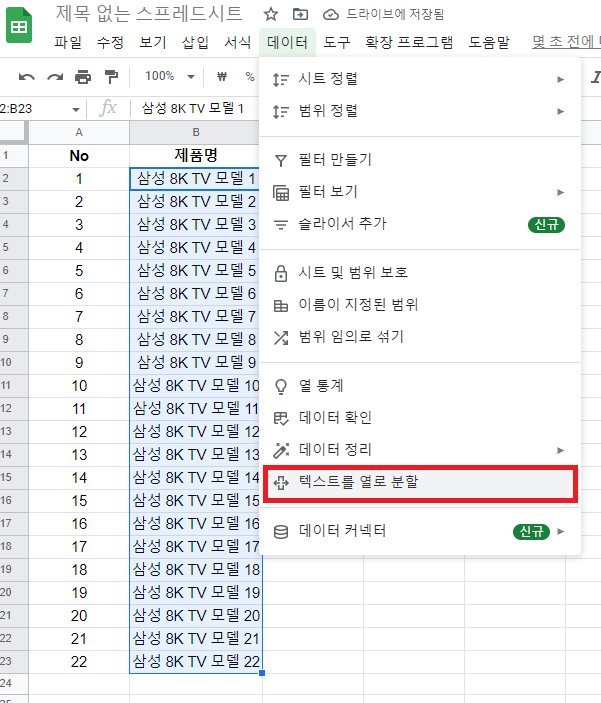Open the 삽입 menu
The height and width of the screenshot is (703, 601).
(x=196, y=43)
